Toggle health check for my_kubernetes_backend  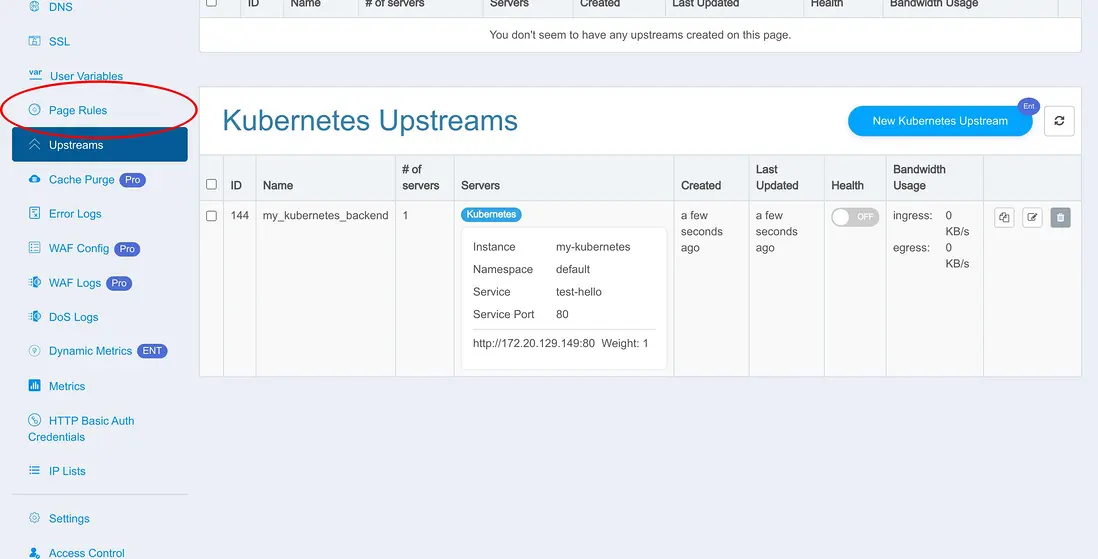(855, 216)
